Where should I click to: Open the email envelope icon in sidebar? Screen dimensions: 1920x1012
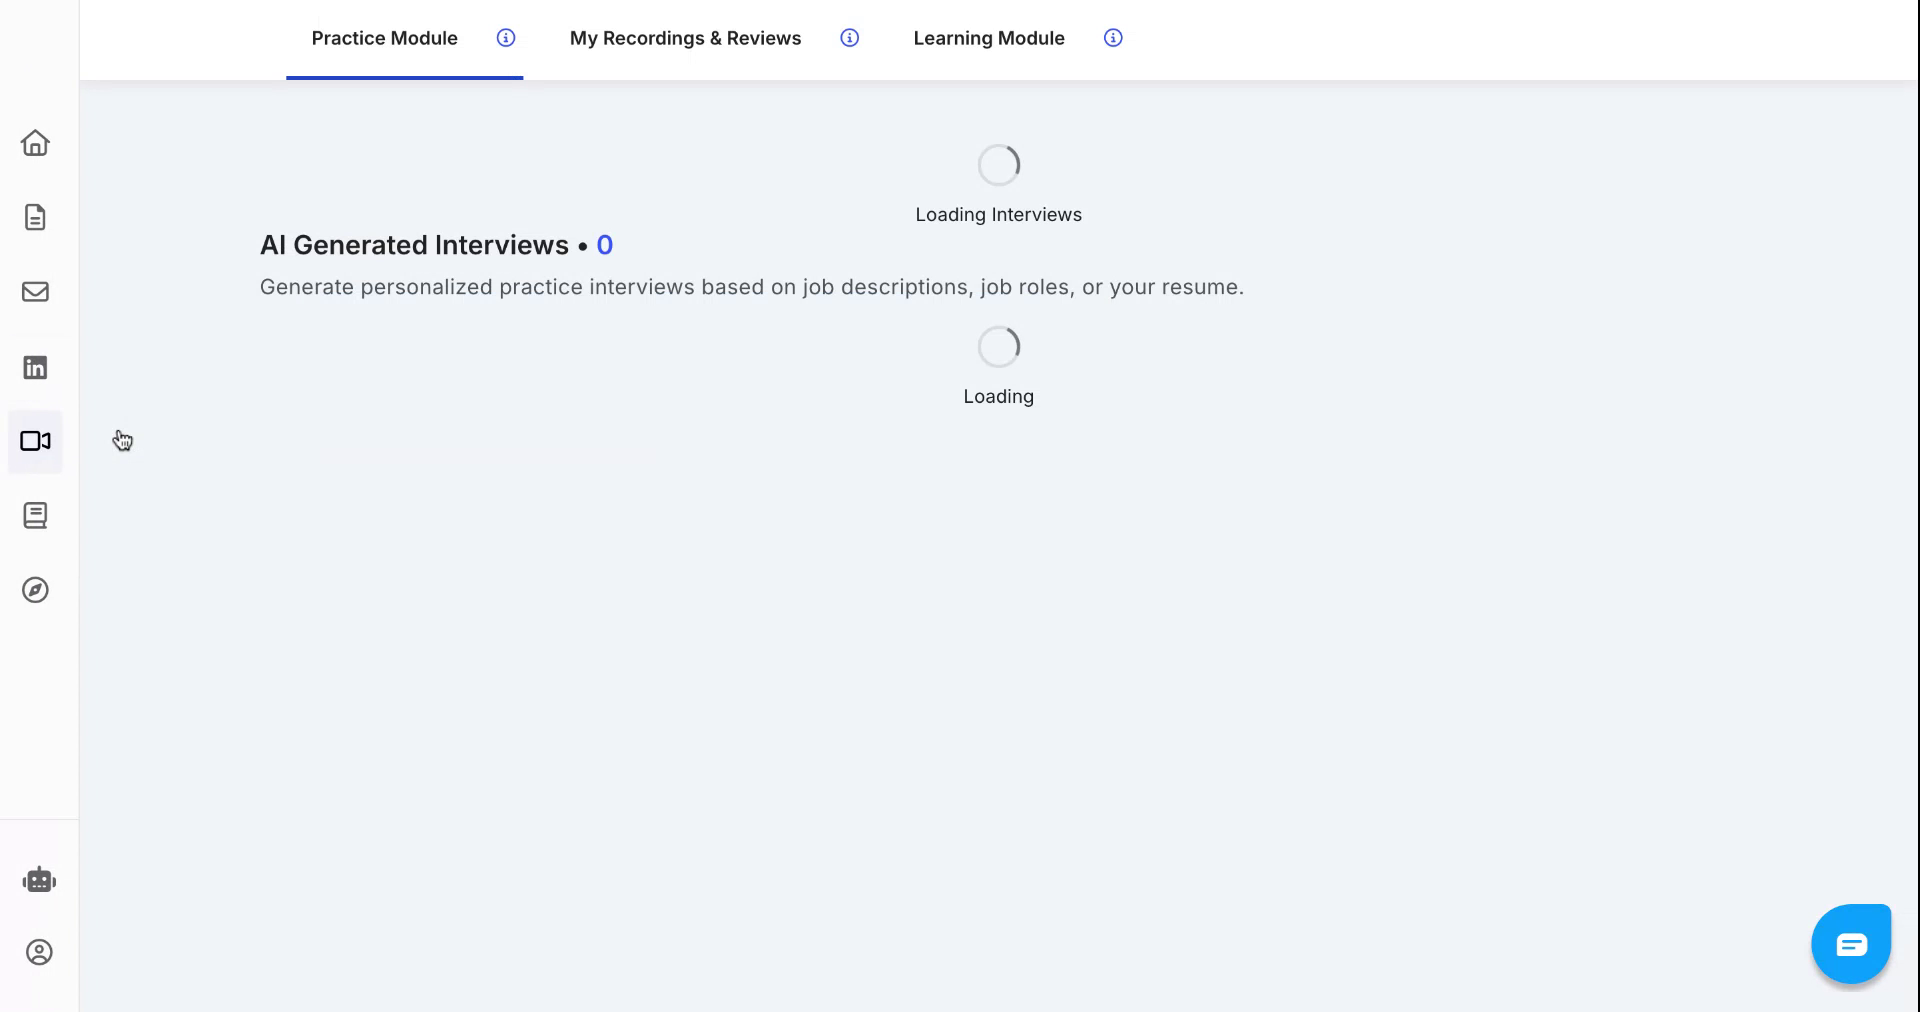[35, 292]
